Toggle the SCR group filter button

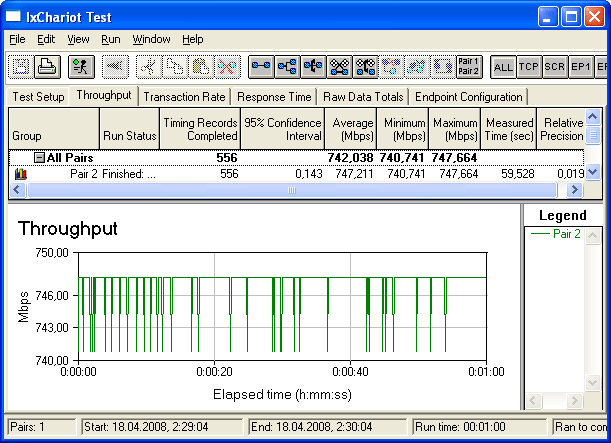(x=555, y=67)
